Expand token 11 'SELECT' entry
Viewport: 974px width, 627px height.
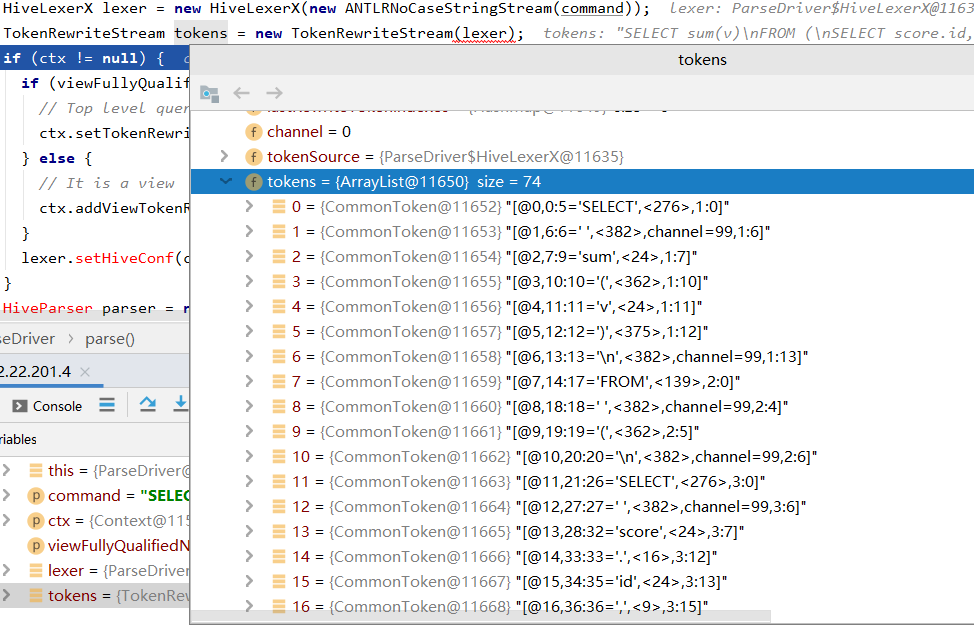[249, 482]
